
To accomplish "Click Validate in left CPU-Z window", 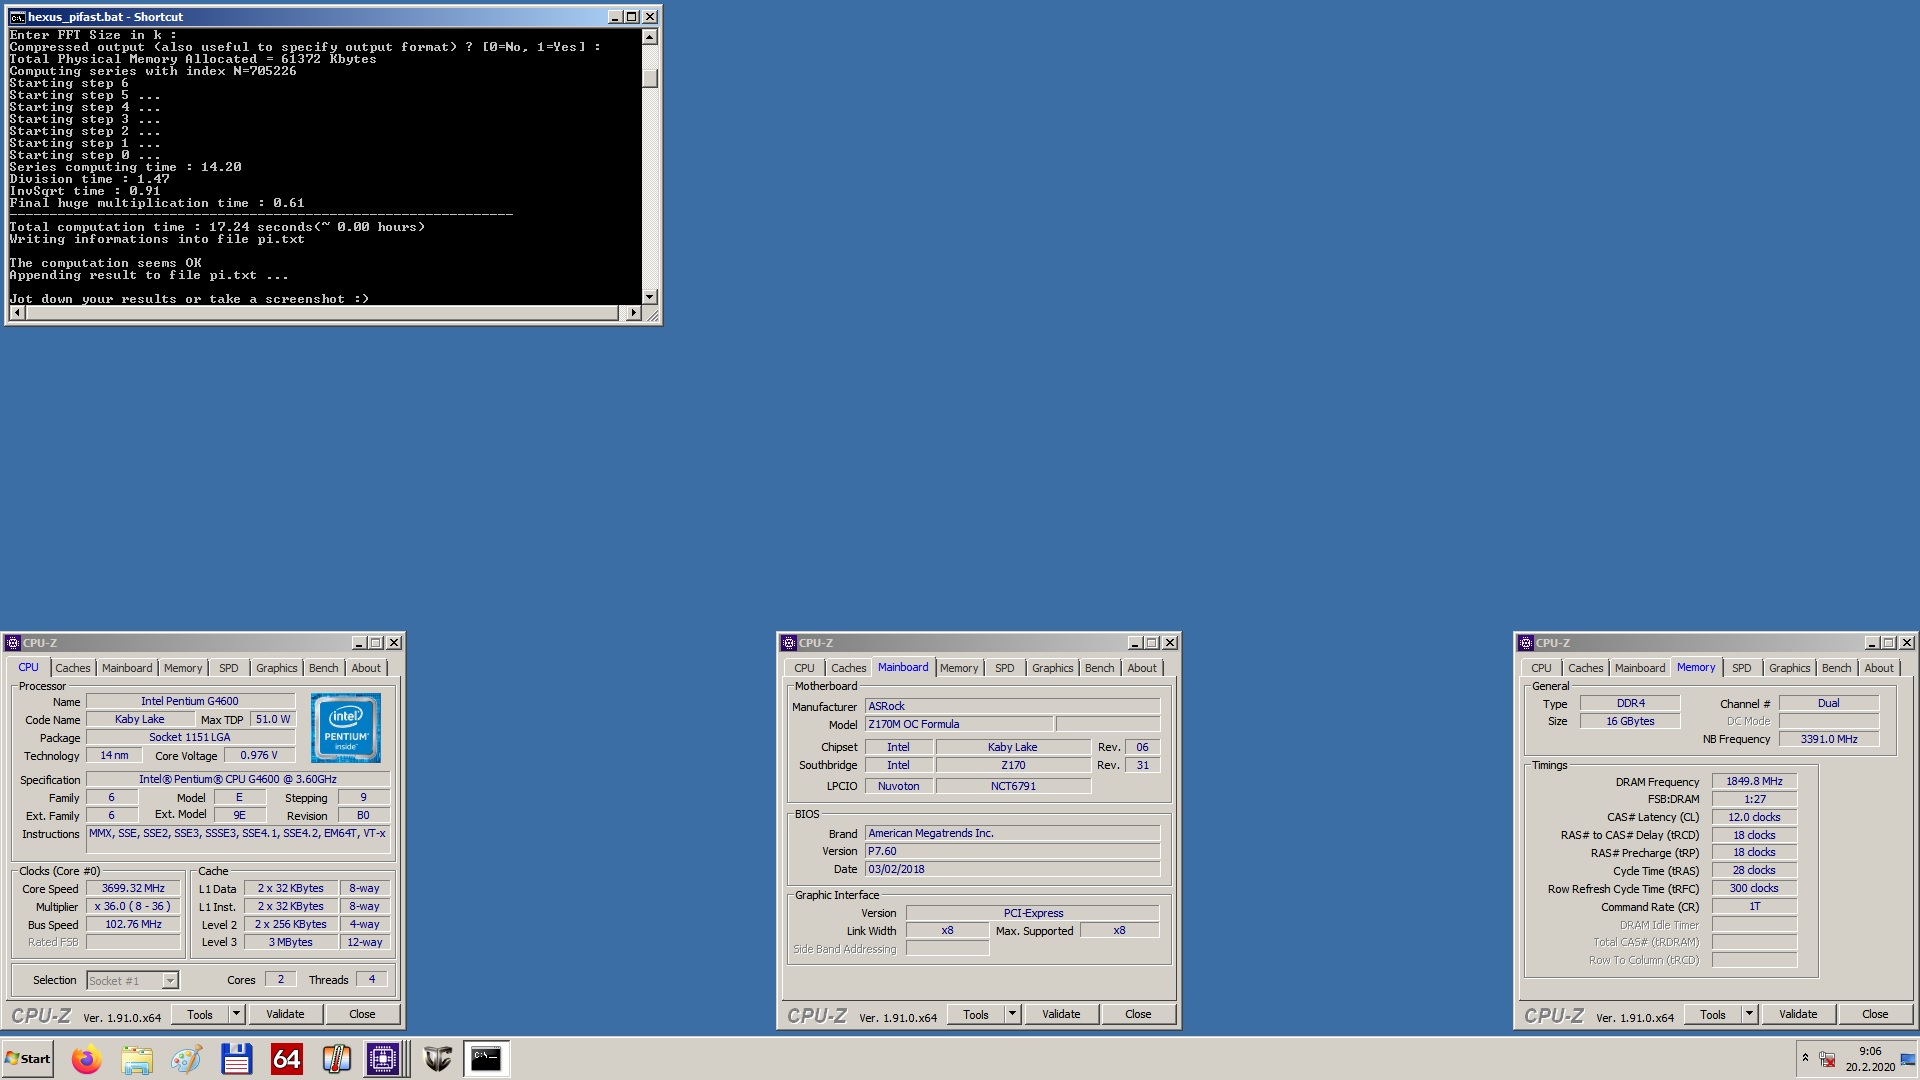I will [285, 1014].
